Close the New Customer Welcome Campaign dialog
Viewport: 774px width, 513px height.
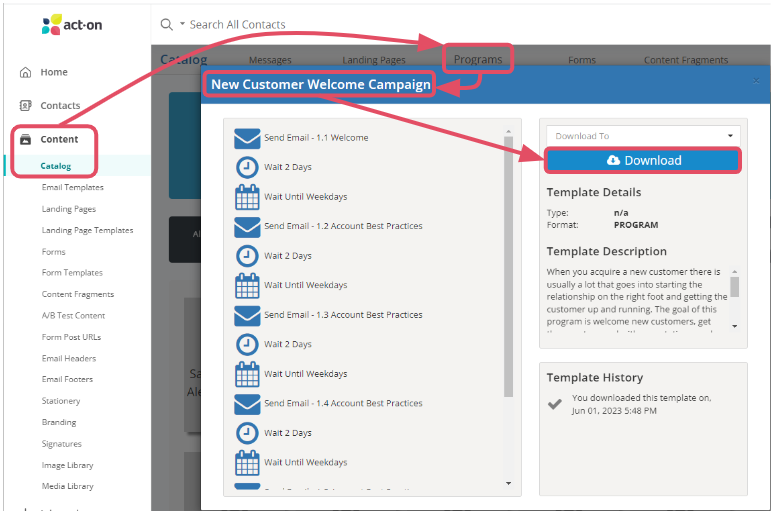point(756,81)
